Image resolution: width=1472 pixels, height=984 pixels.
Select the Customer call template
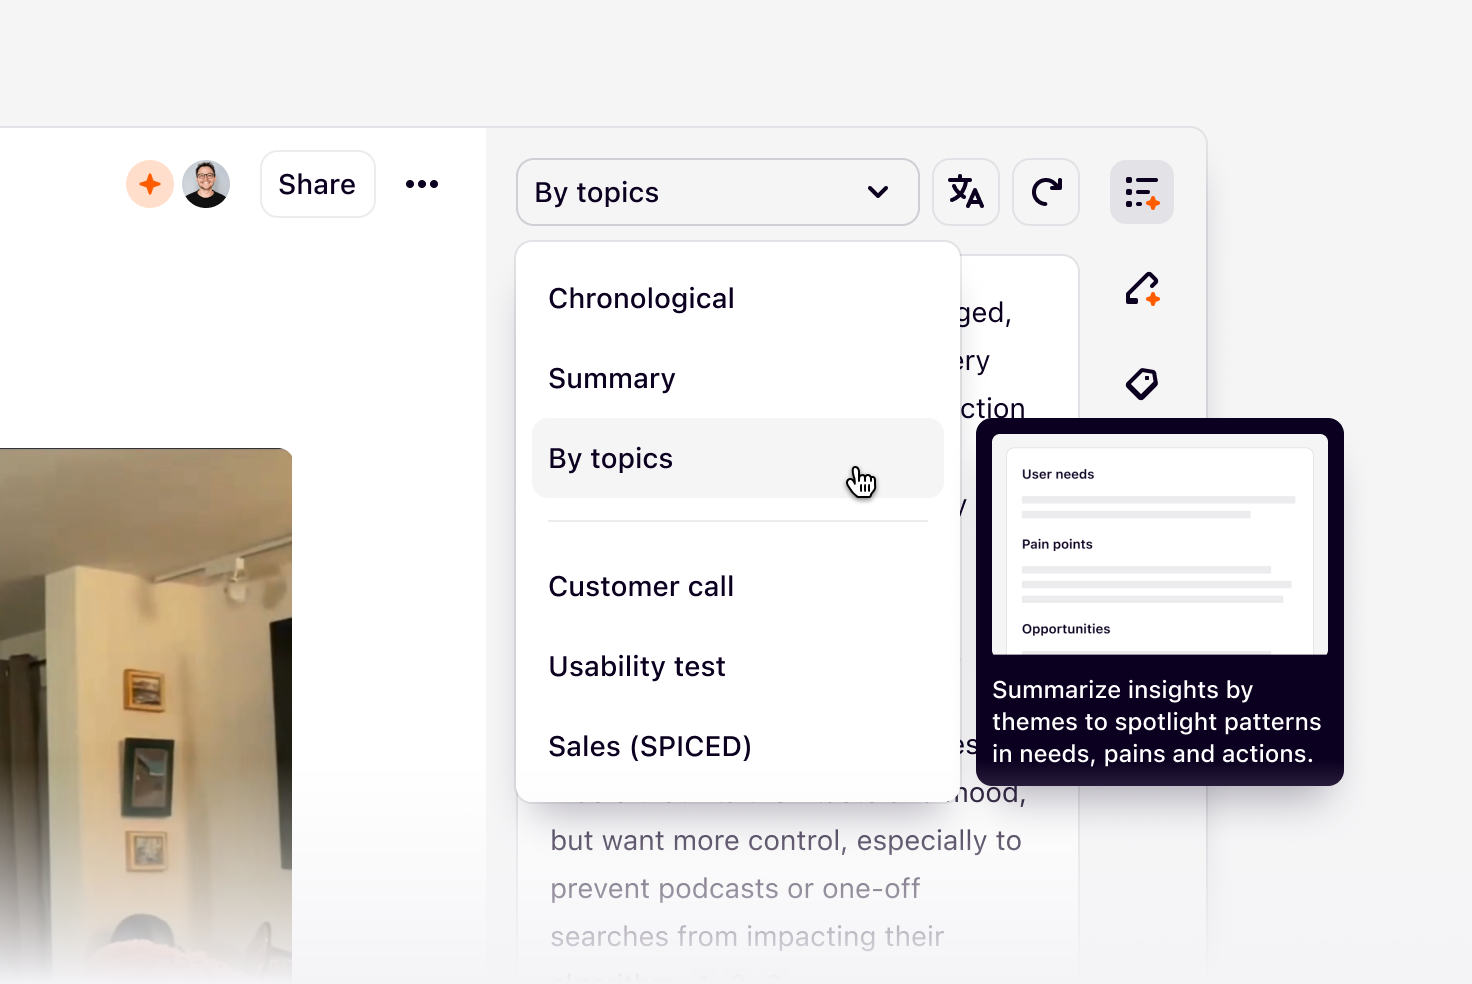[x=640, y=586]
